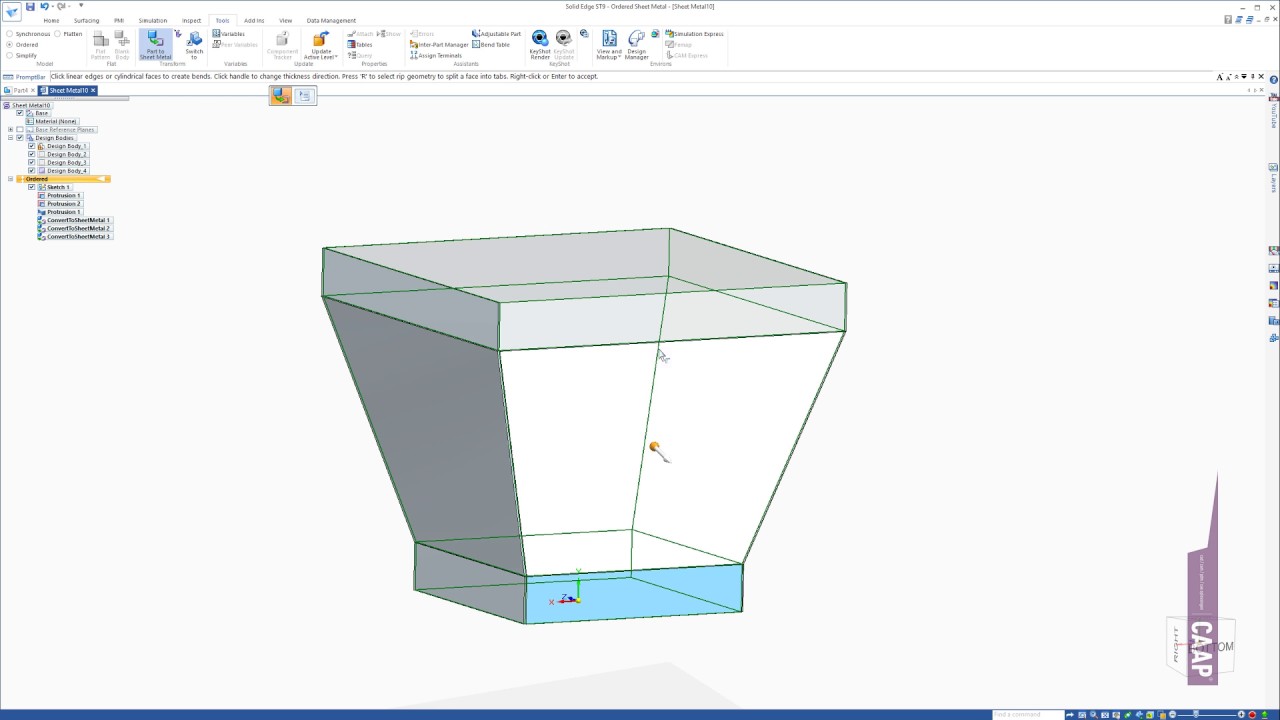This screenshot has width=1280, height=720.
Task: Open the View and Markup dropdown
Action: (x=608, y=45)
